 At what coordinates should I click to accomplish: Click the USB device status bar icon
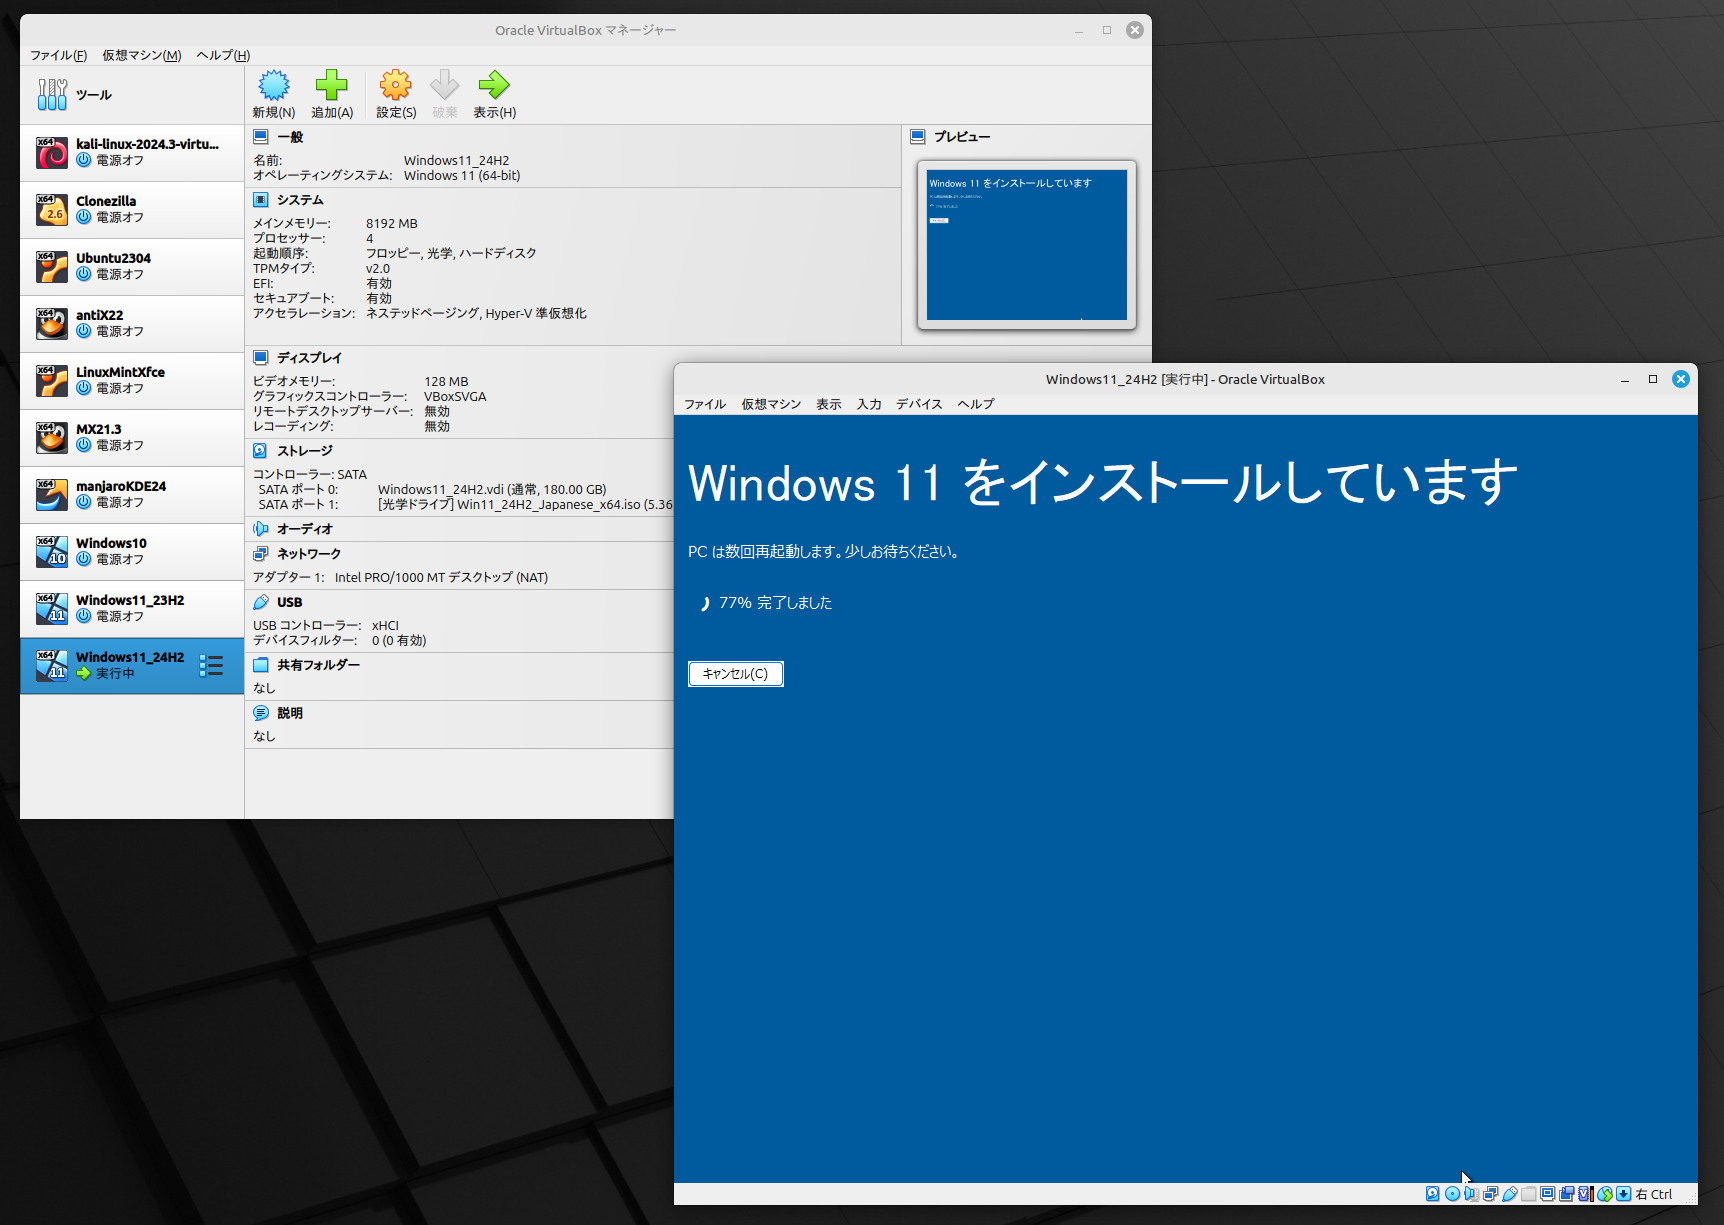click(1510, 1193)
